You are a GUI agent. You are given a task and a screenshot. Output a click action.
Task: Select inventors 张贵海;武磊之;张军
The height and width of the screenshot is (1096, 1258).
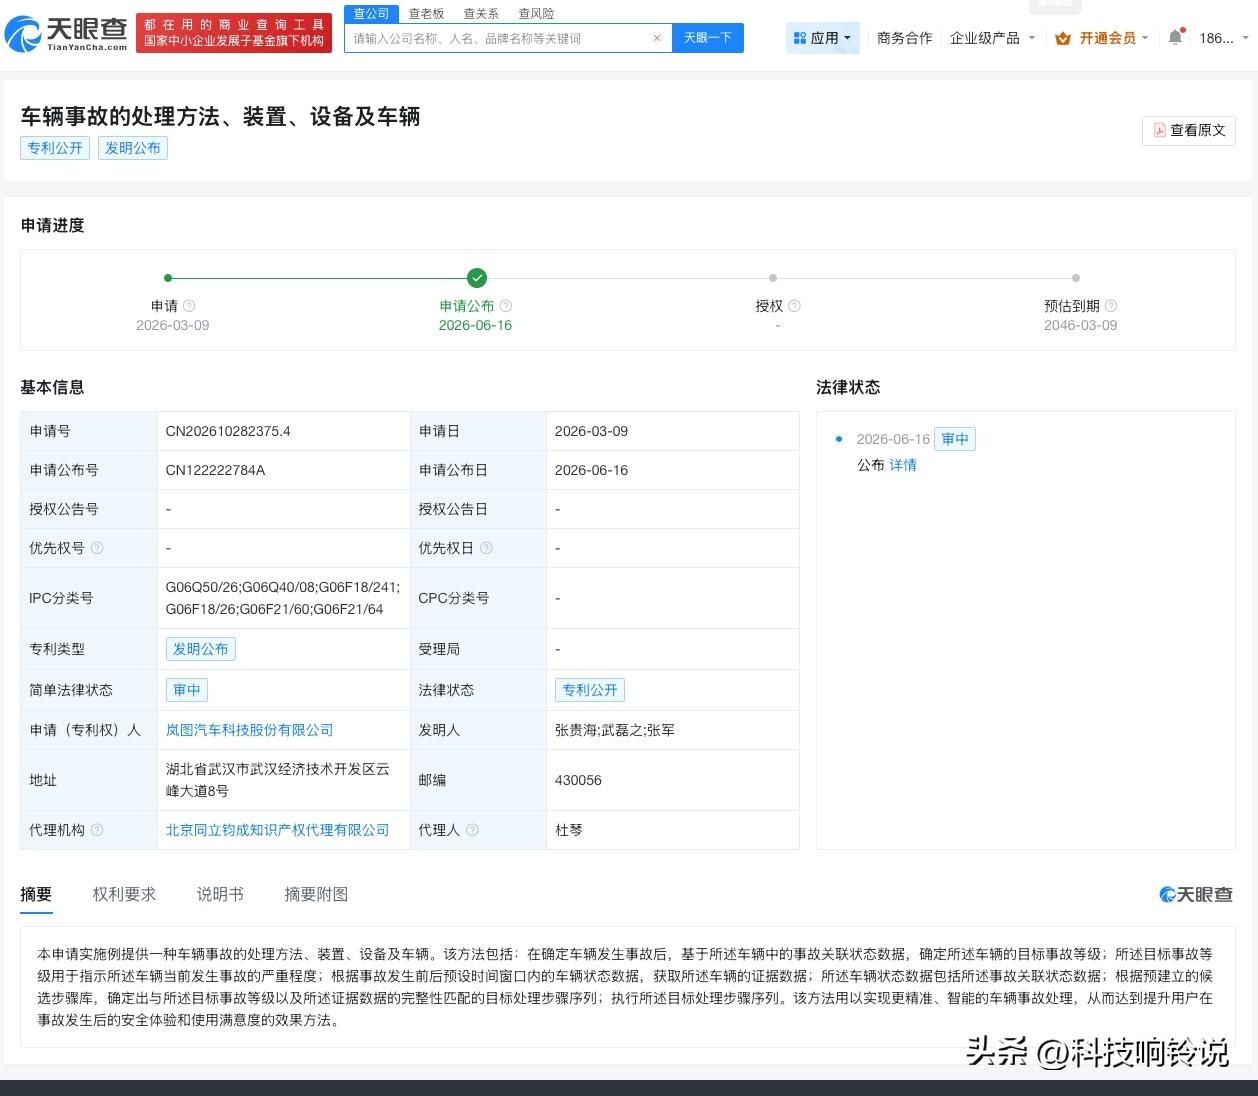pos(615,730)
